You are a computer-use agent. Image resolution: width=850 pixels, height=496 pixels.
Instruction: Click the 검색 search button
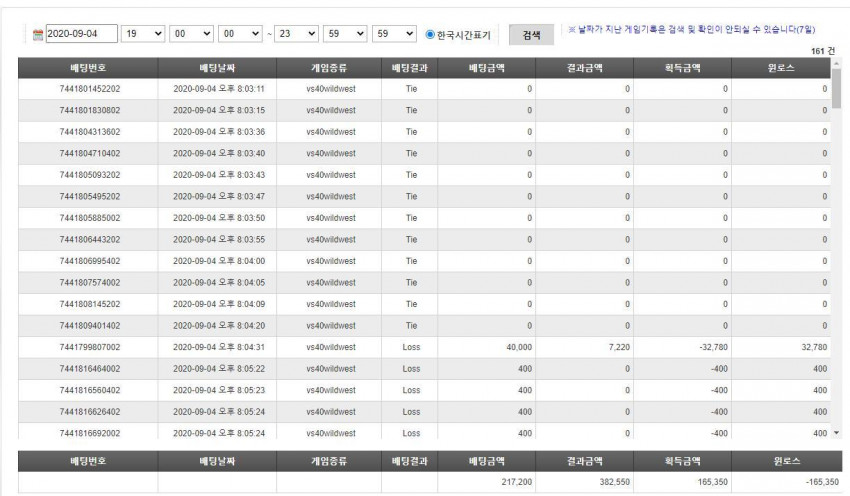[x=531, y=35]
